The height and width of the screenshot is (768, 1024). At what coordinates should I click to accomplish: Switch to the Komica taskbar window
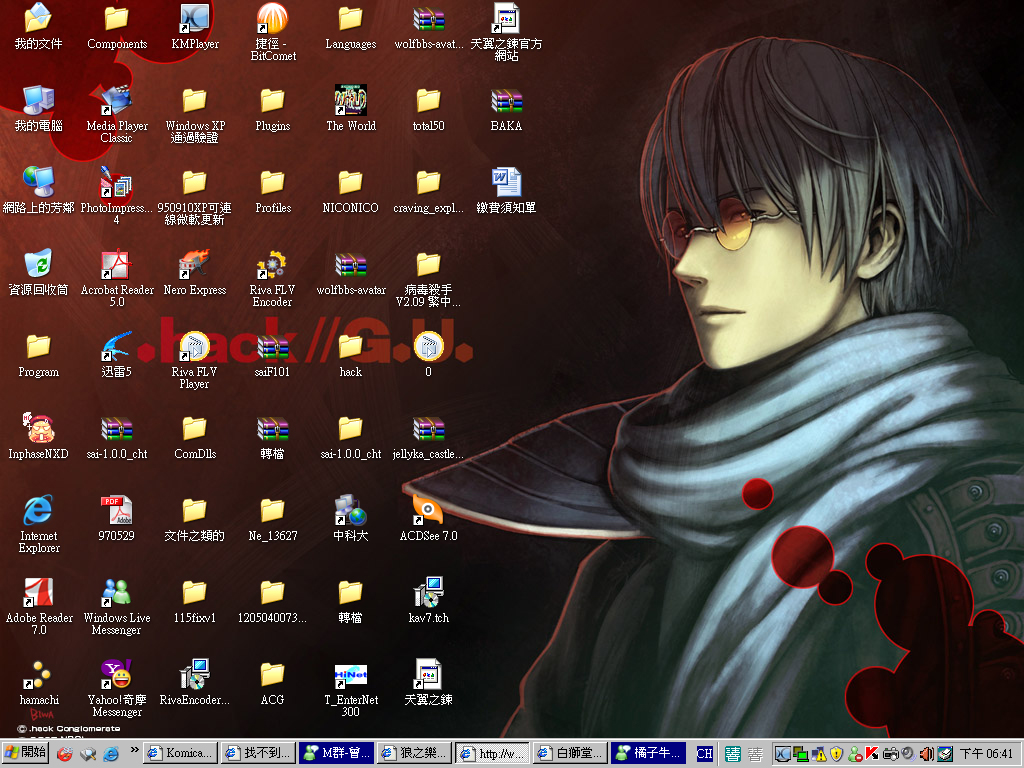pyautogui.click(x=180, y=753)
